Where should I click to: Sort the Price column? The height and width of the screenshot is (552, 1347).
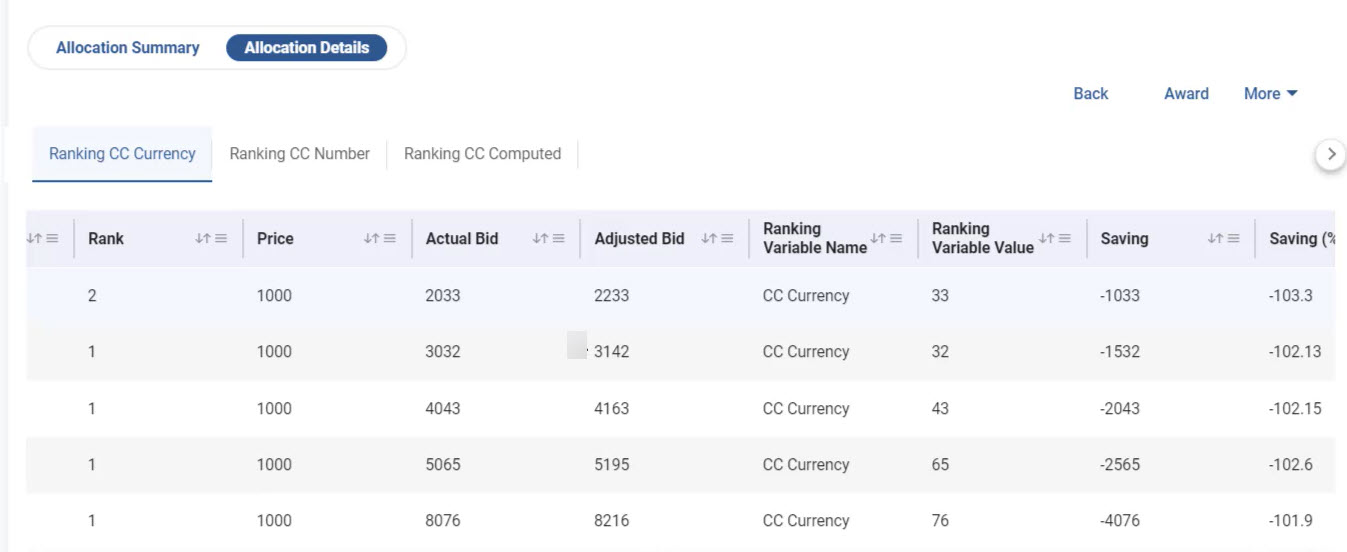372,239
